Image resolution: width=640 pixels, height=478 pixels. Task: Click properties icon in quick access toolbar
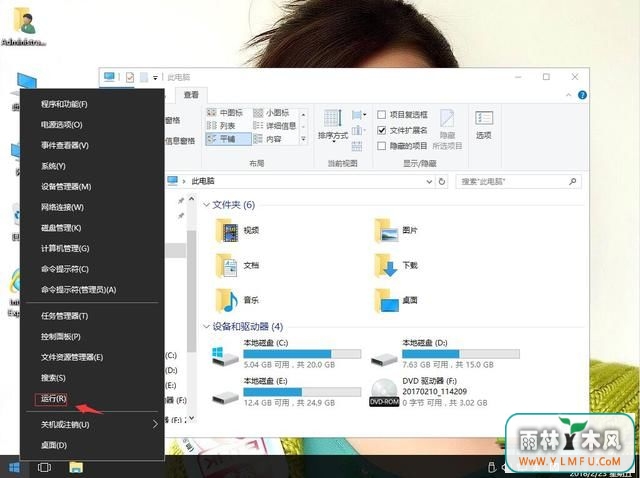[x=130, y=77]
